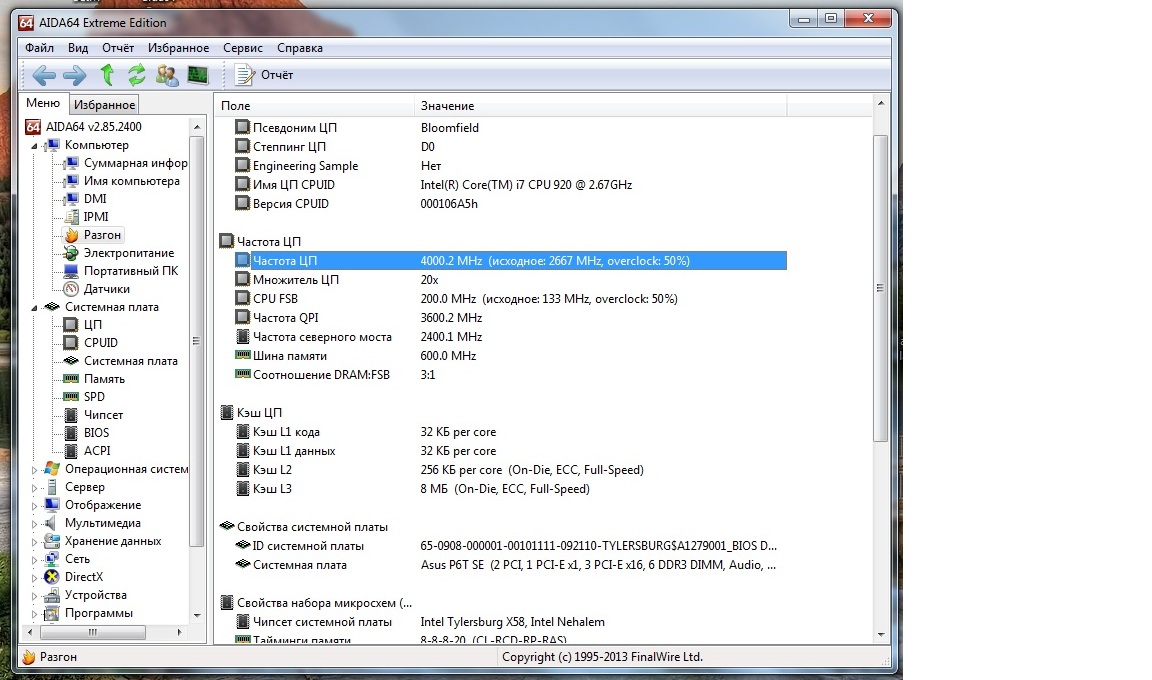Click the Back navigation arrow icon

[43, 75]
